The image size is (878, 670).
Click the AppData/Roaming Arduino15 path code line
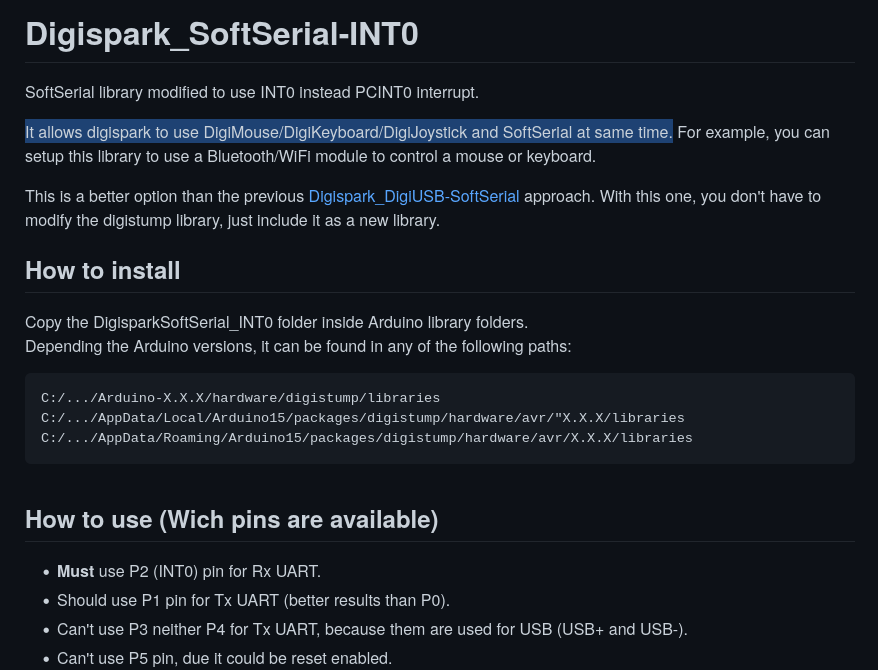point(366,438)
